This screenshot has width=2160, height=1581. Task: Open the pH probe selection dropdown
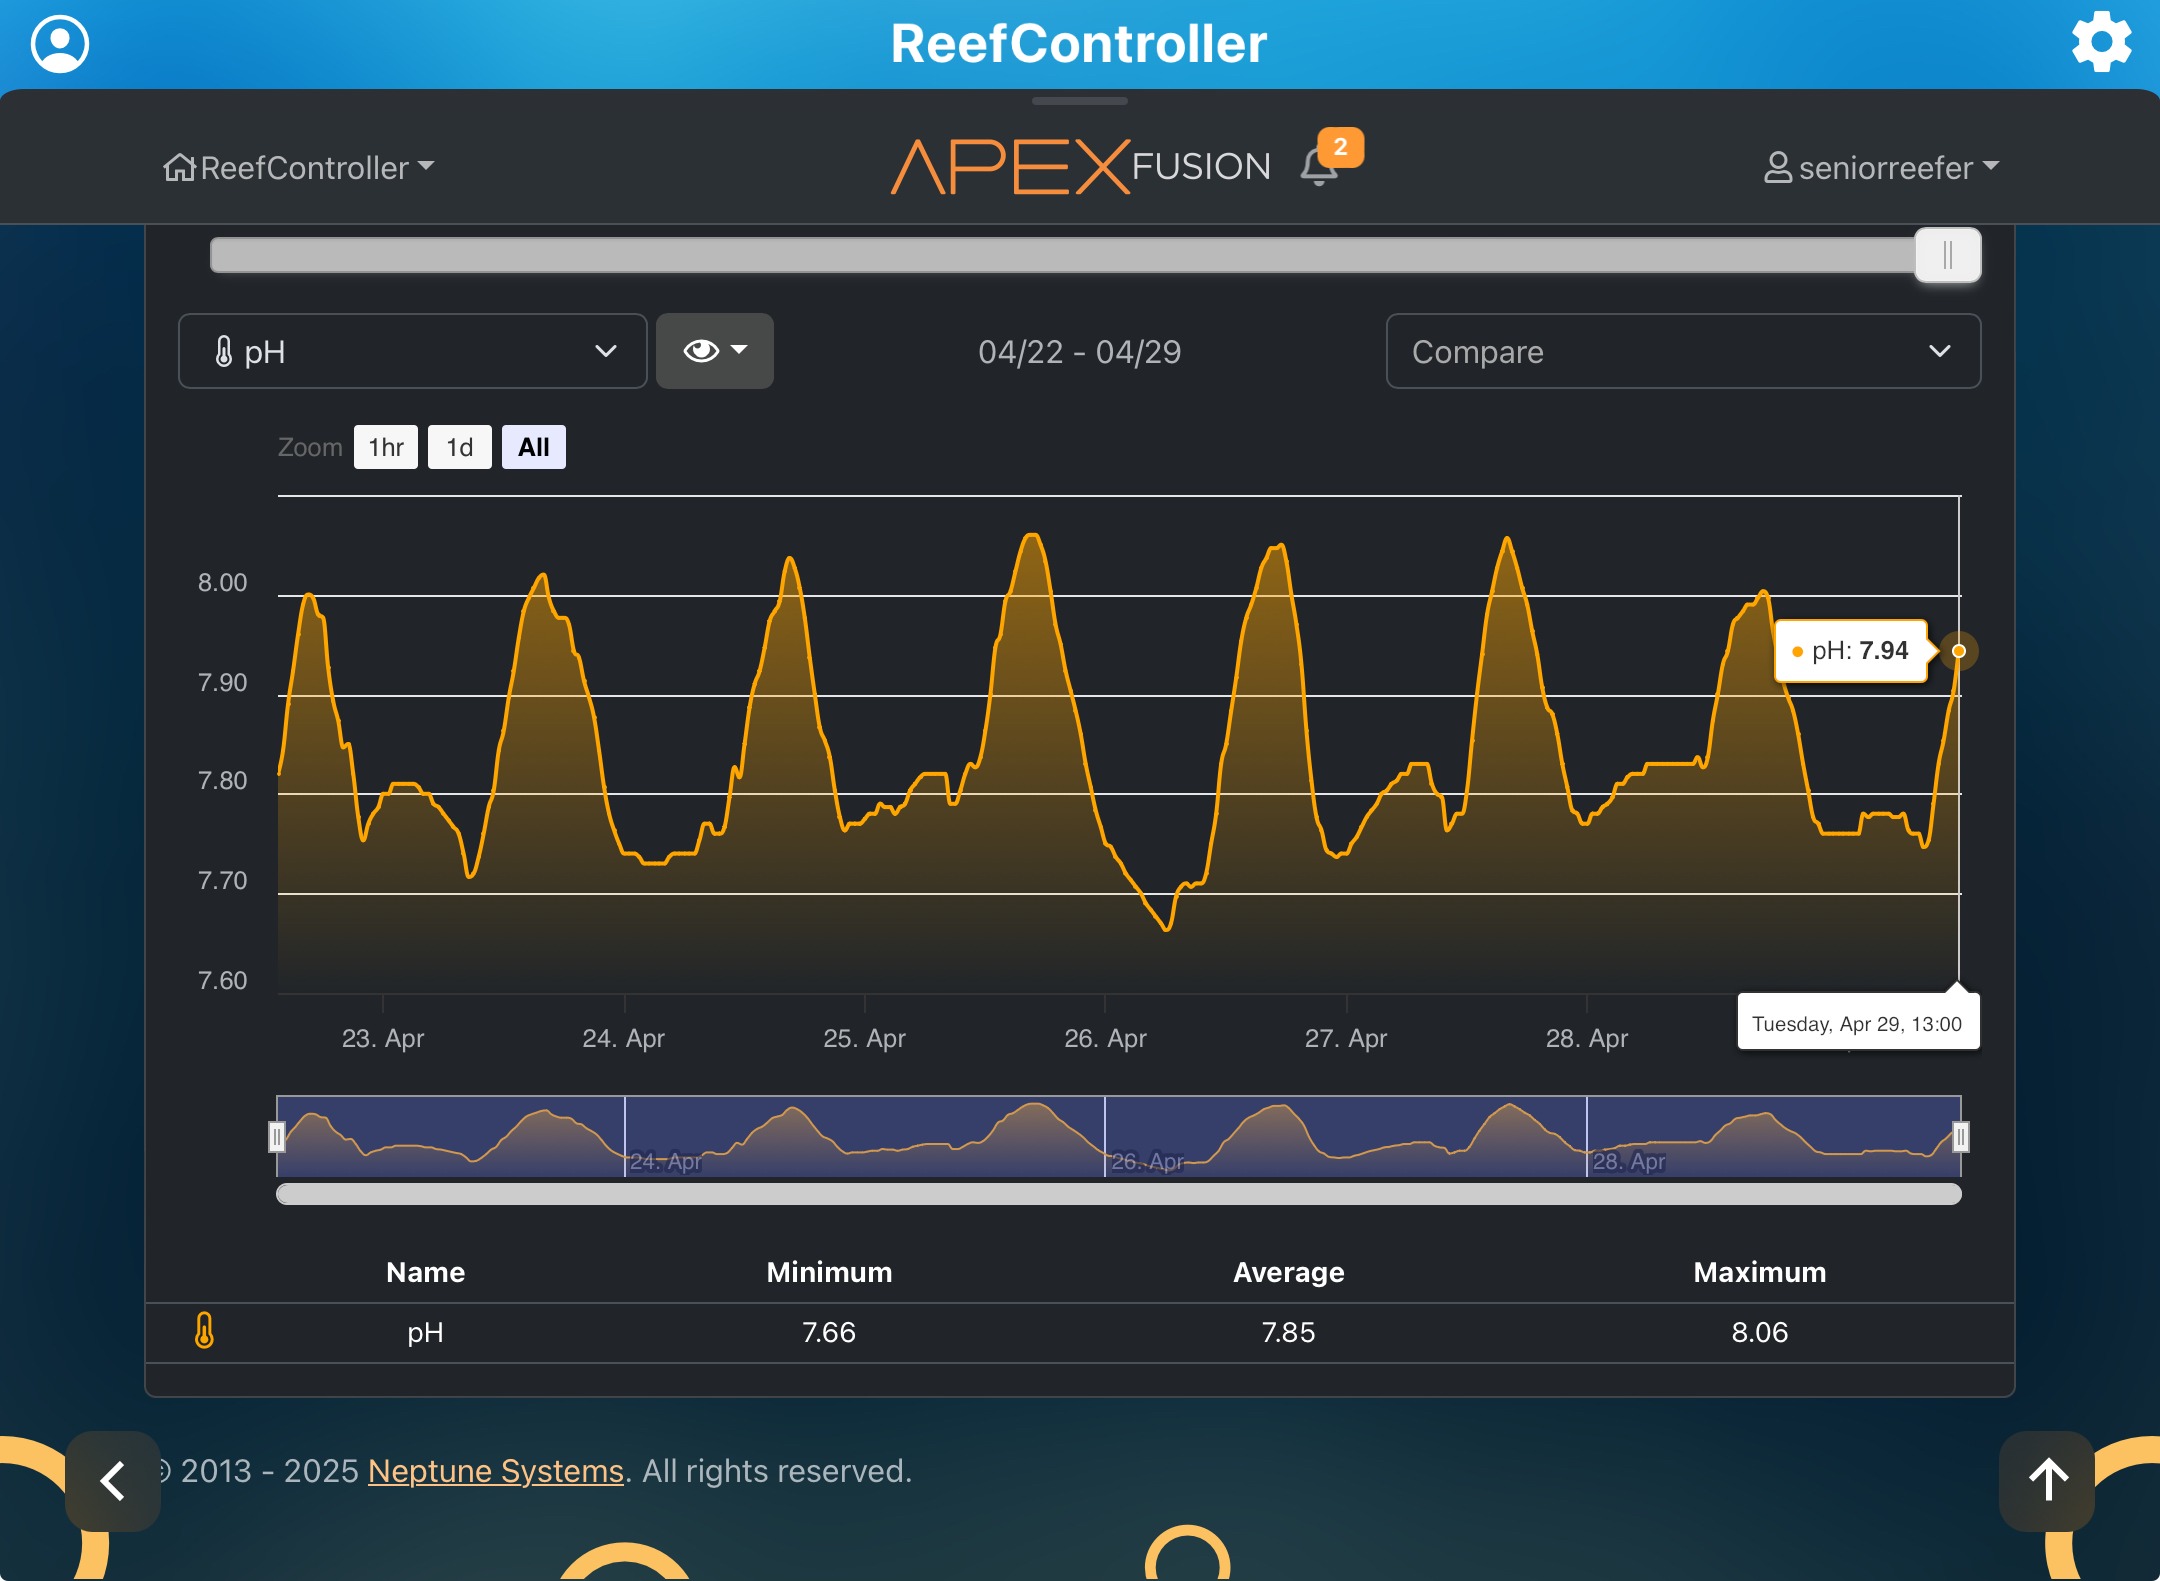click(x=412, y=351)
